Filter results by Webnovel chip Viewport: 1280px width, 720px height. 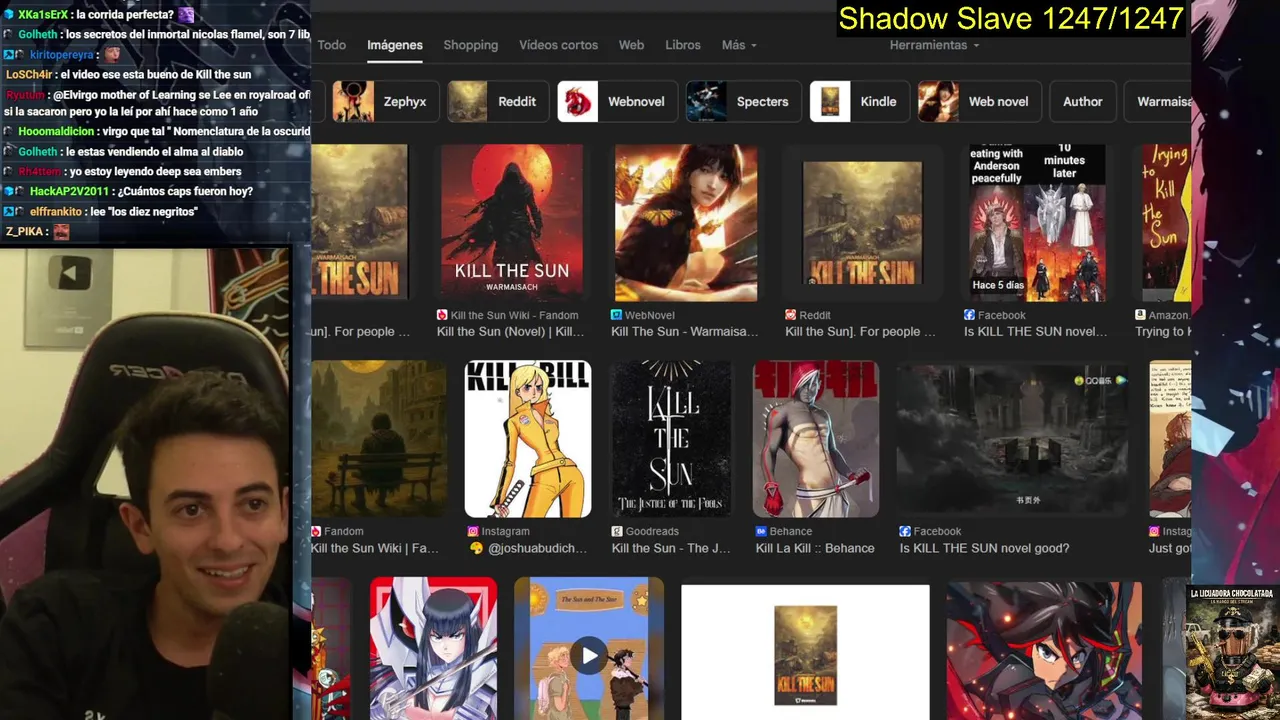click(x=617, y=101)
